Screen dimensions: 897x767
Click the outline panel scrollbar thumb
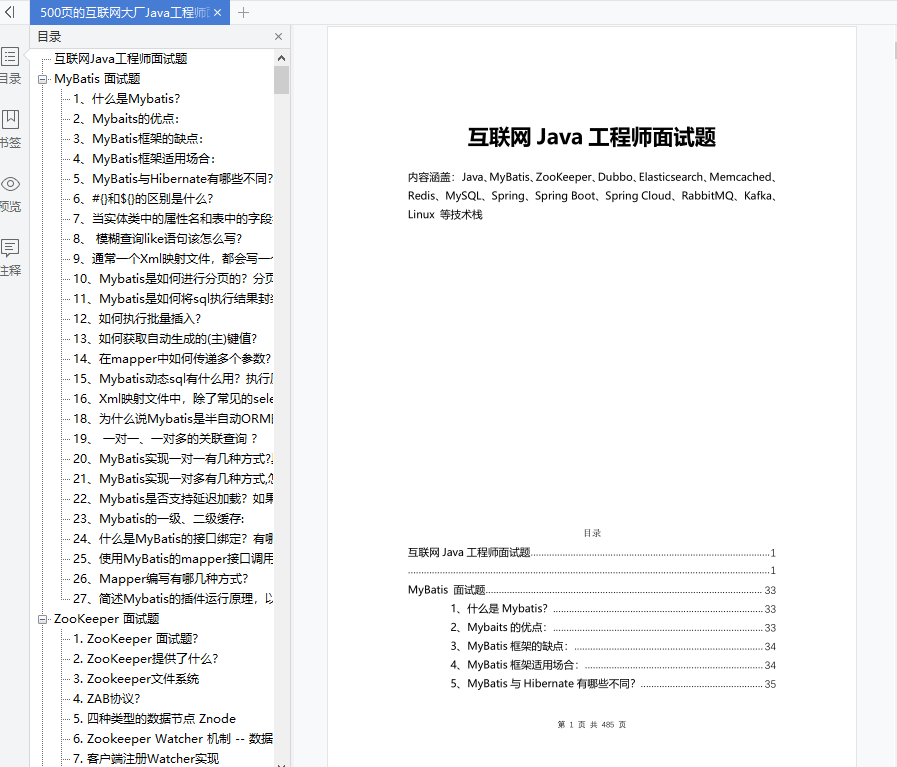[281, 80]
